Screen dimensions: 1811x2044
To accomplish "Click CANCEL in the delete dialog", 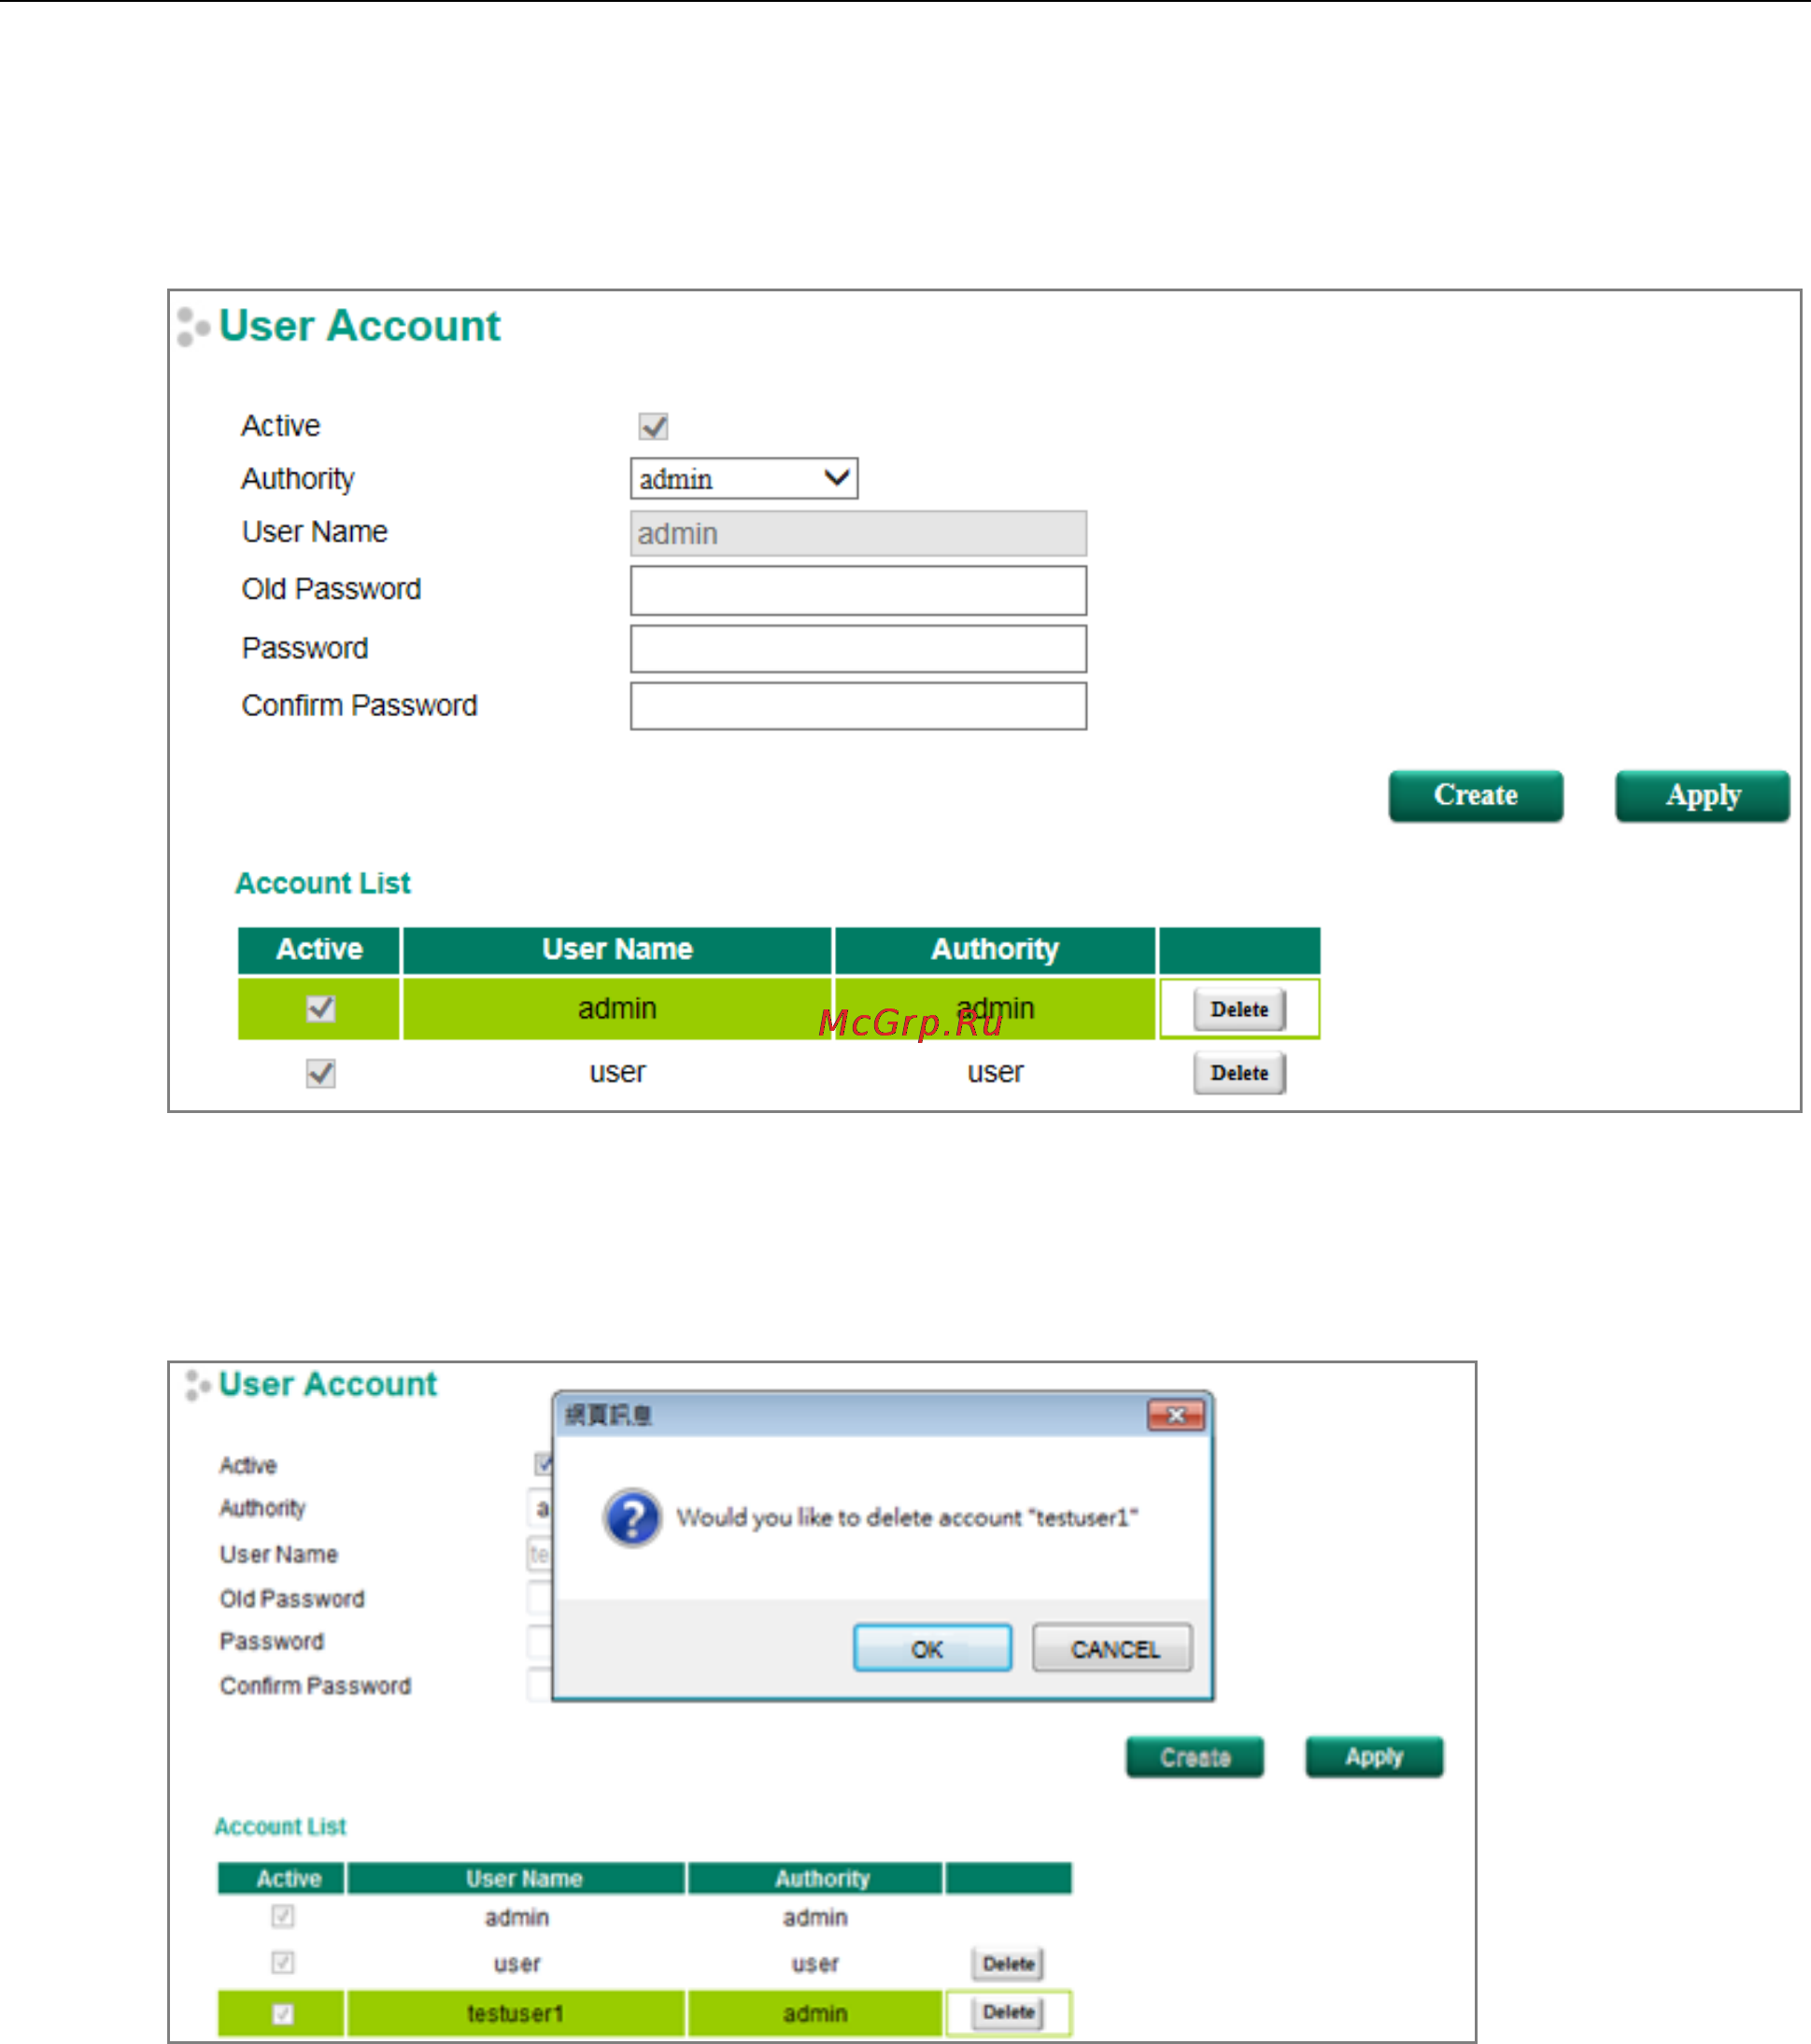I will click(x=1113, y=1649).
